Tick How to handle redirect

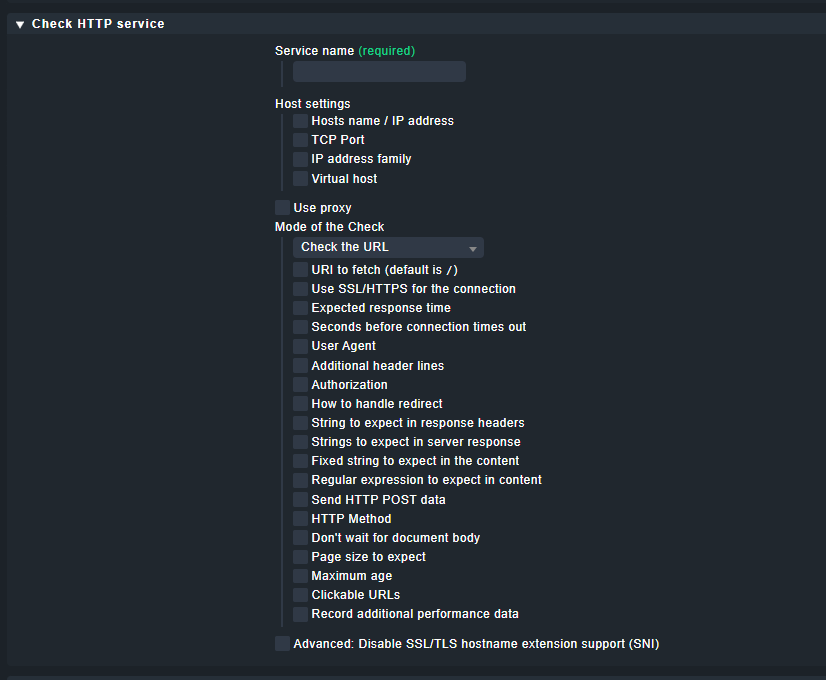[x=300, y=403]
